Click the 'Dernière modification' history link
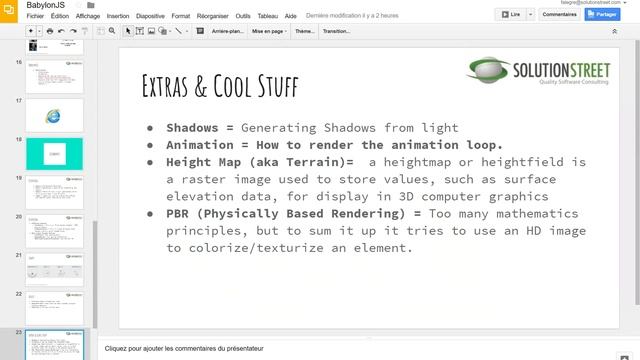 pyautogui.click(x=352, y=16)
